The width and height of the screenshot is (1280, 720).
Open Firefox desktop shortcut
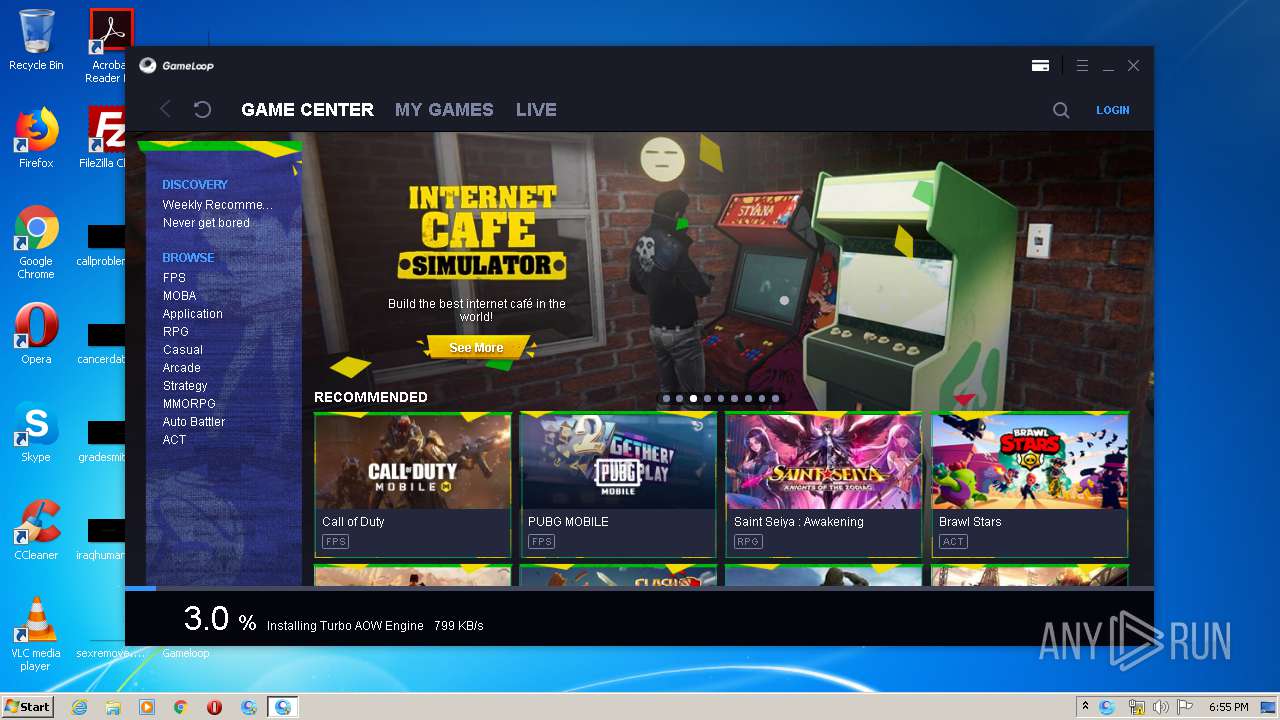(36, 138)
